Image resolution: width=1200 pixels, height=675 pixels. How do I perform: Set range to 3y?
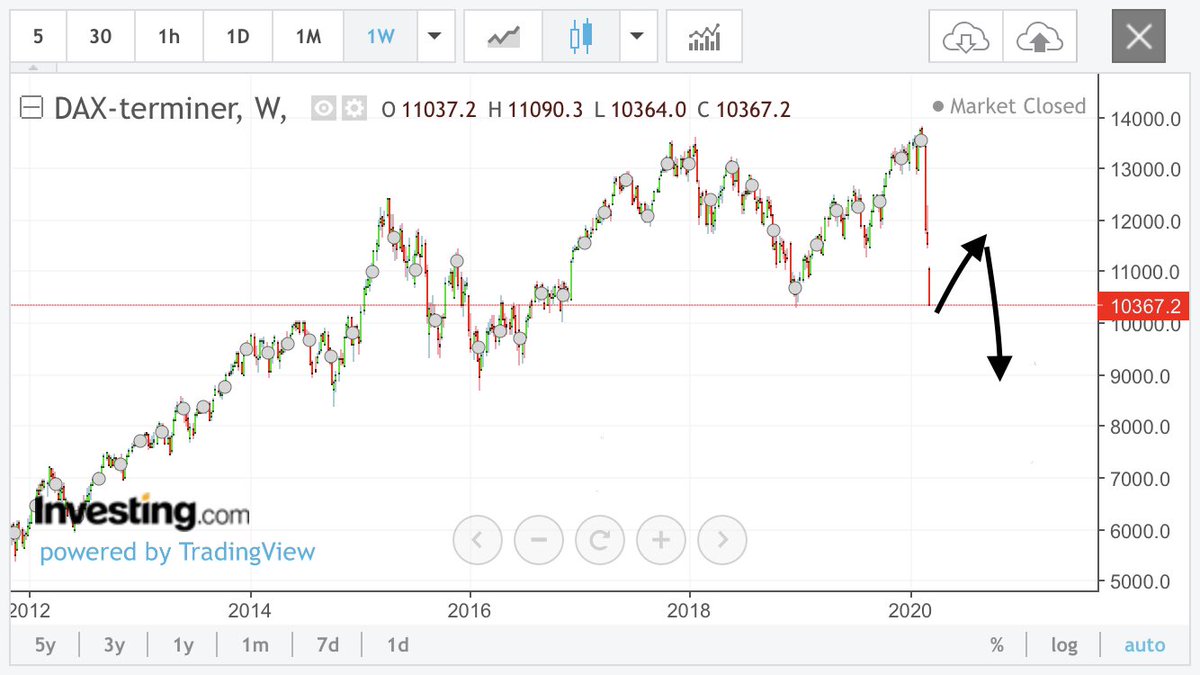pyautogui.click(x=114, y=645)
